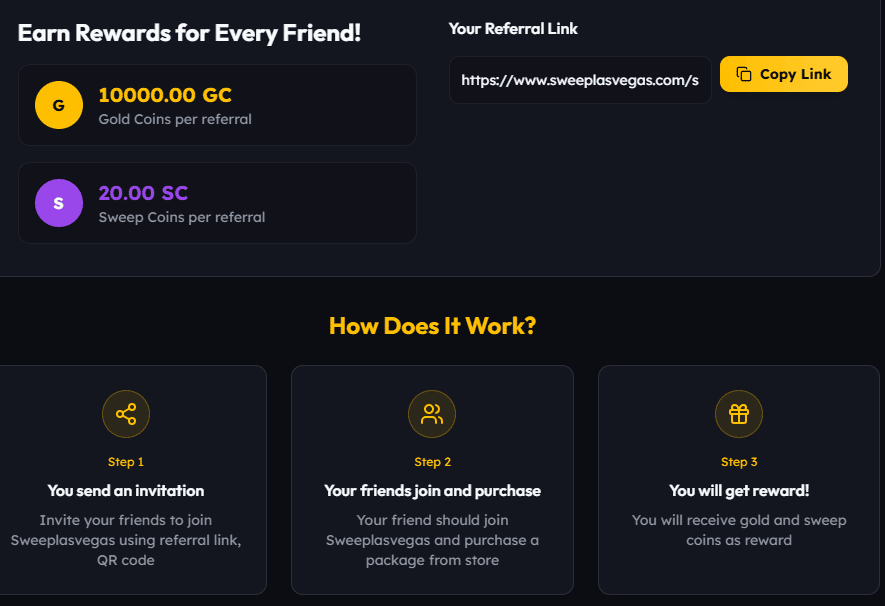Select the purple sweep coin S icon
The image size is (885, 606).
58,202
